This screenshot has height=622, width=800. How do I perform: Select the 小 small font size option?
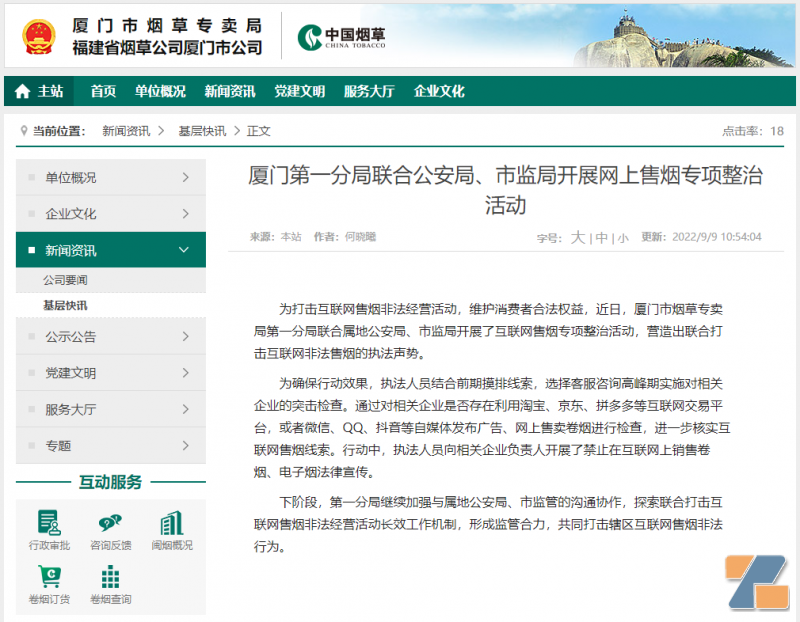[623, 237]
